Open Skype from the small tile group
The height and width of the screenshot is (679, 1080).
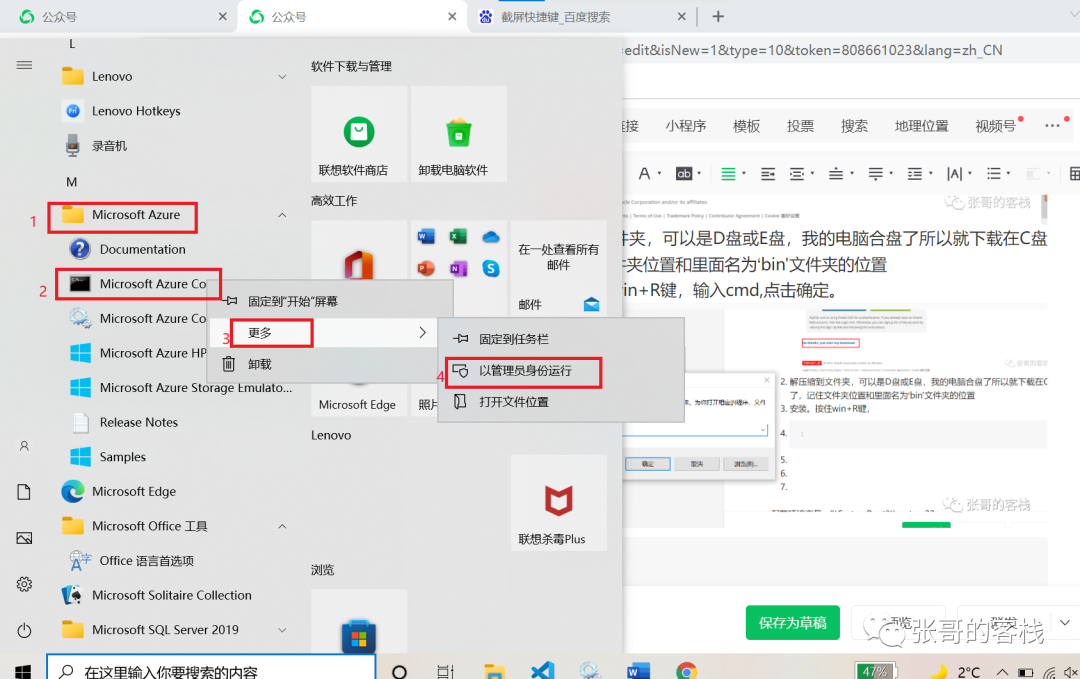click(490, 268)
